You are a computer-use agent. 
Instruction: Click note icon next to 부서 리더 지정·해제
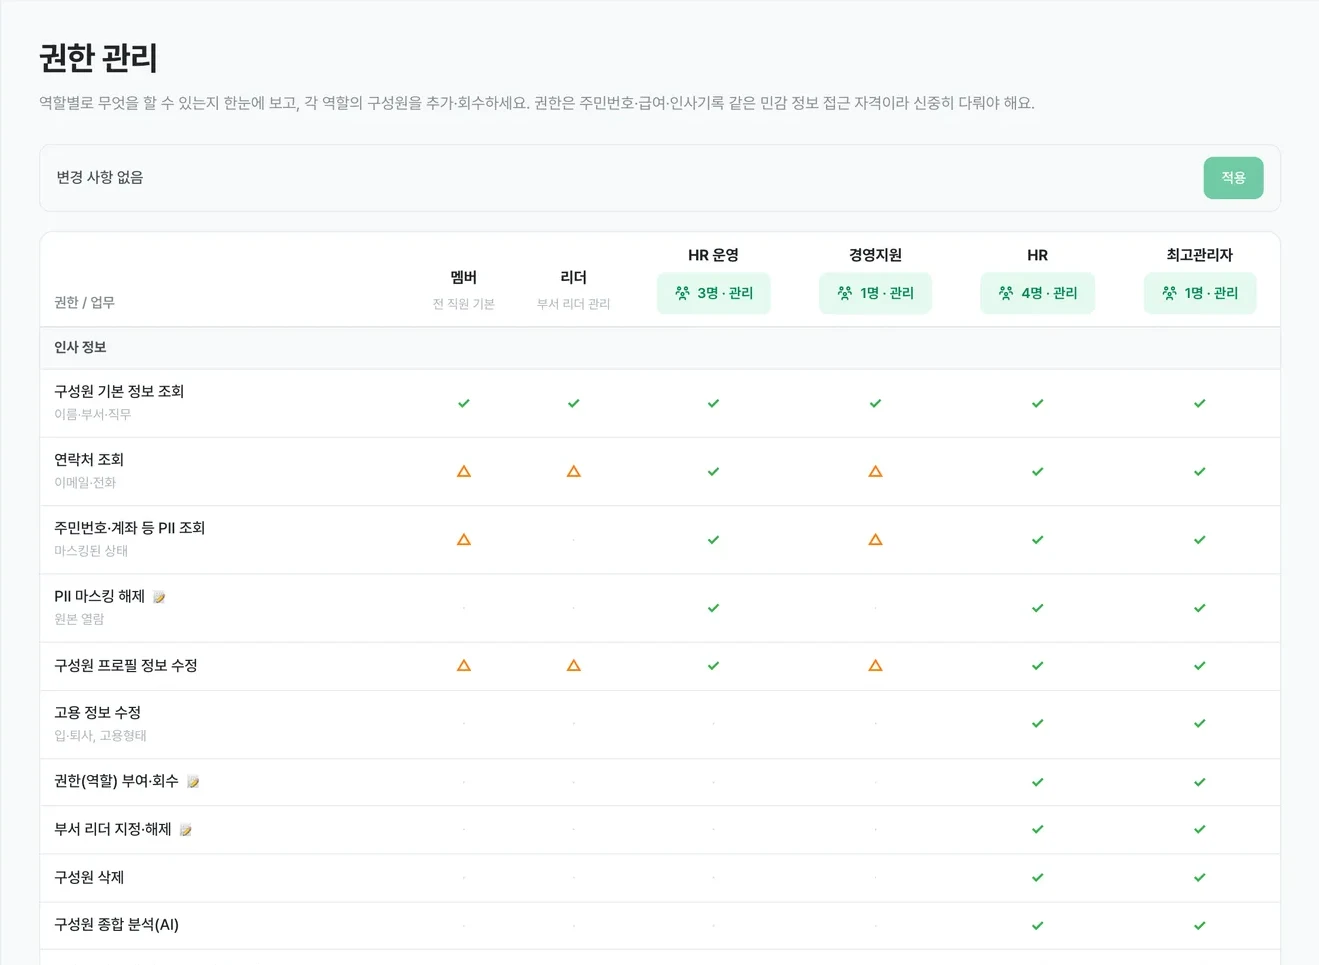click(185, 830)
